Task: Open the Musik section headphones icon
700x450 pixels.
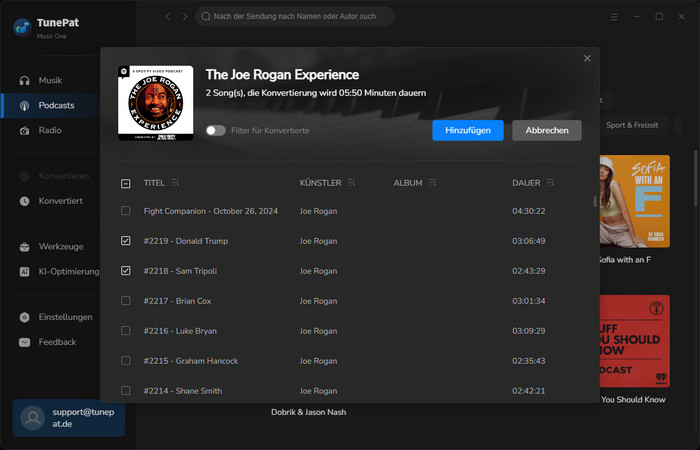Action: (25, 81)
